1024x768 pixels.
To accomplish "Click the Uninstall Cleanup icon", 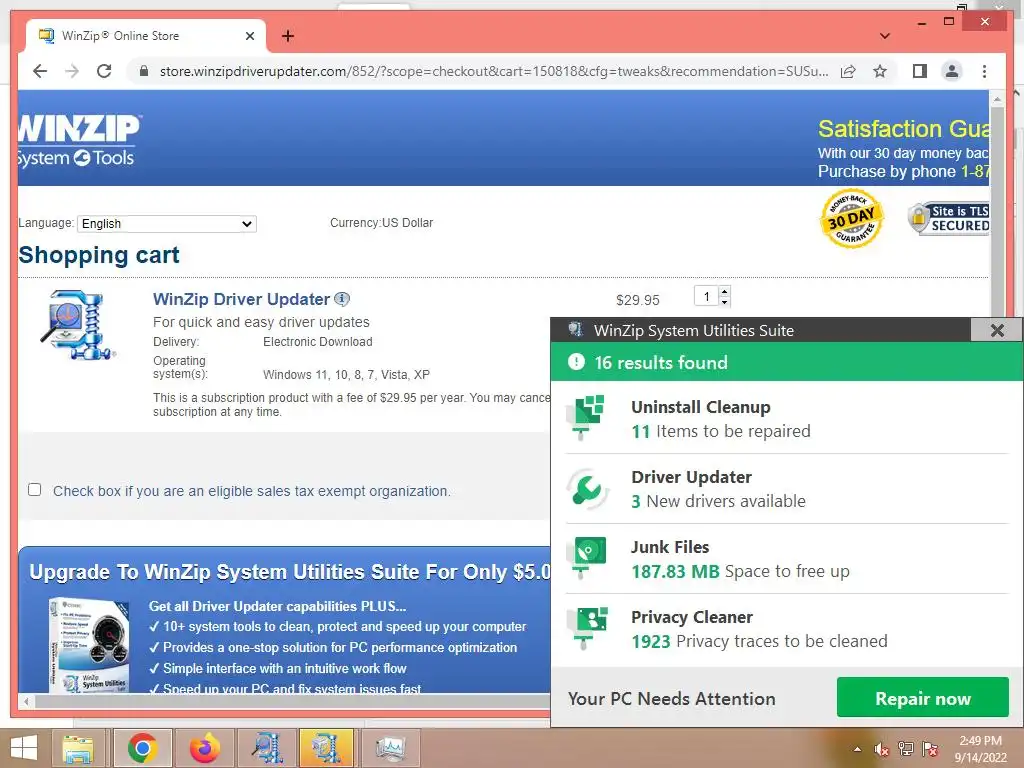I will [587, 417].
